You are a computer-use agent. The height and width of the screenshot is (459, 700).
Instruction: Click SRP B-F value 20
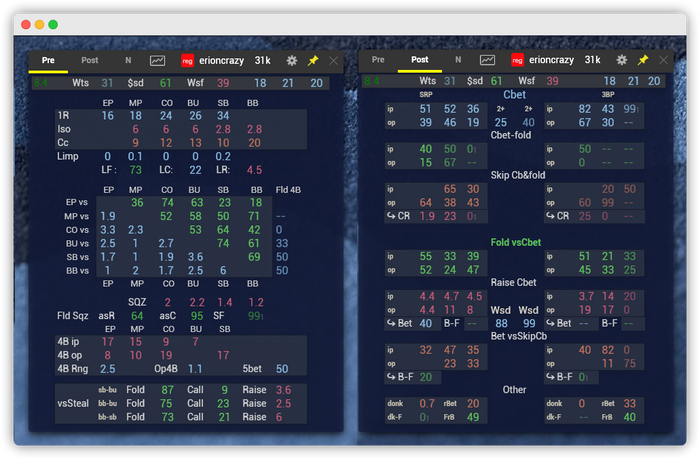coord(425,377)
